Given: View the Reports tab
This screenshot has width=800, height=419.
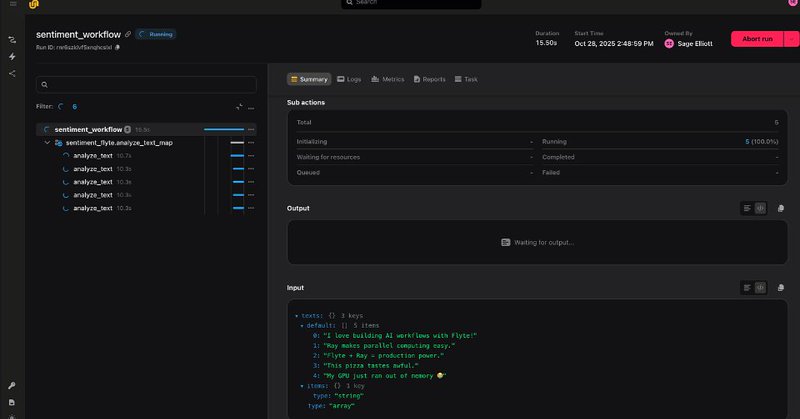Looking at the screenshot, I should point(430,79).
